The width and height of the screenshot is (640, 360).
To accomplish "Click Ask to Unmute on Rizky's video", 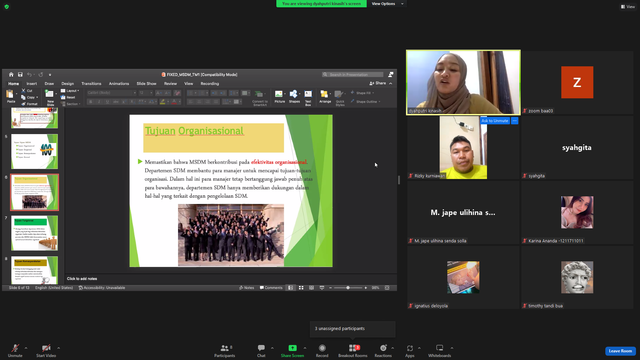I will (x=495, y=121).
